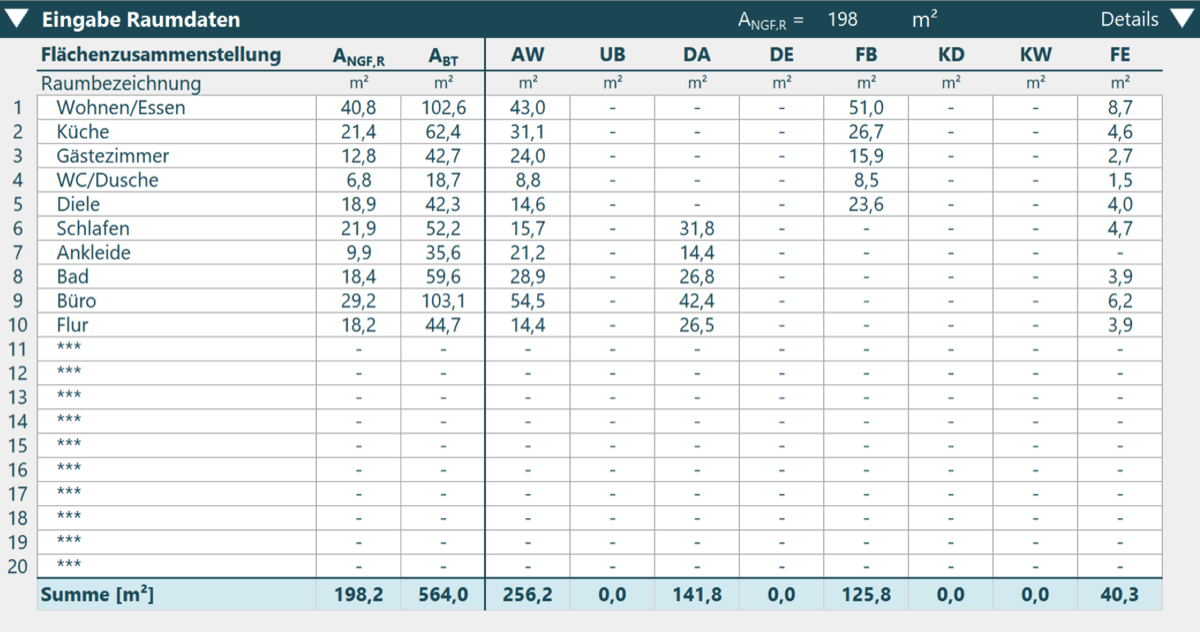Viewport: 1200px width, 632px height.
Task: Select Wohnen/Essen net floor area 40,8
Action: tap(359, 108)
